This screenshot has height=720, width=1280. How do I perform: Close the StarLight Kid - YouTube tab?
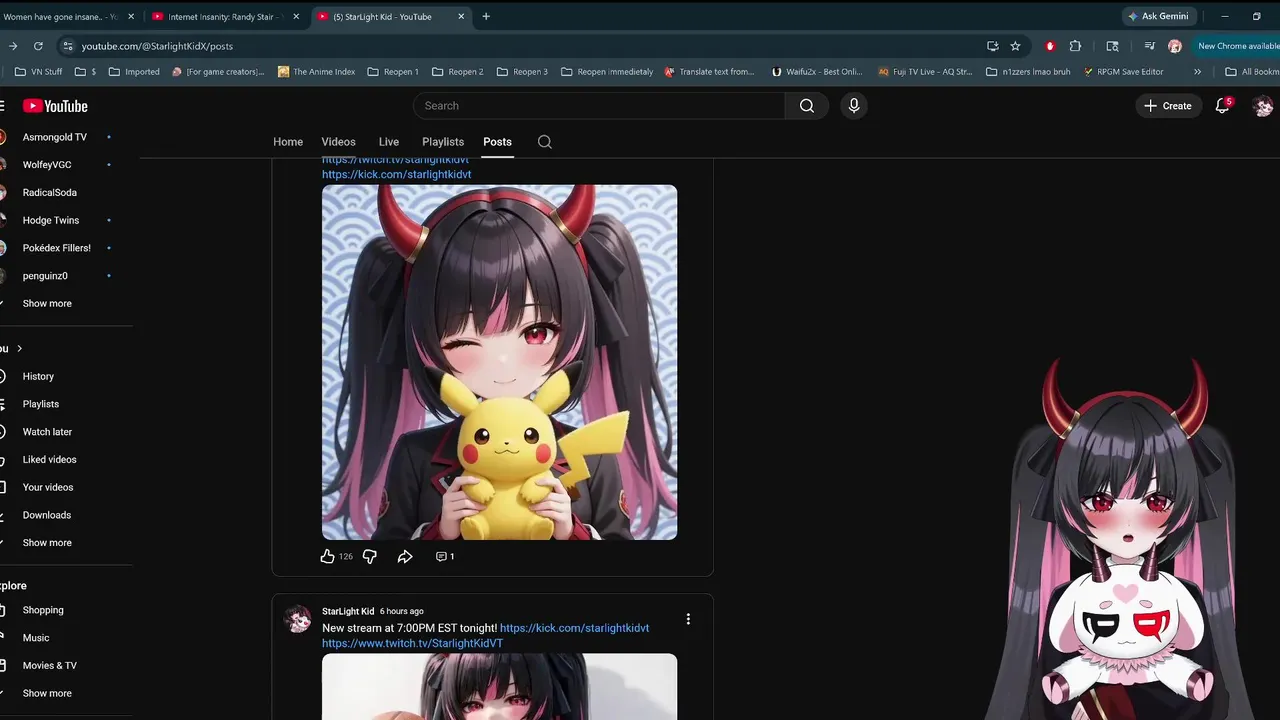pyautogui.click(x=461, y=16)
